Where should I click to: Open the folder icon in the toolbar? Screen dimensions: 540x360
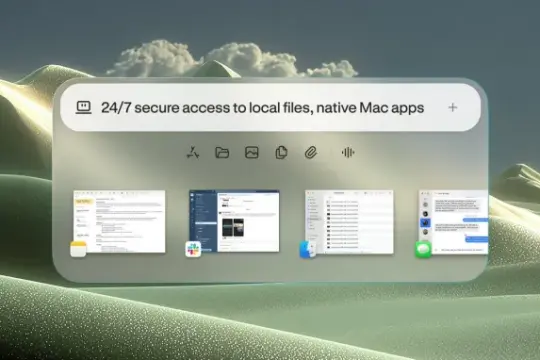coord(222,152)
